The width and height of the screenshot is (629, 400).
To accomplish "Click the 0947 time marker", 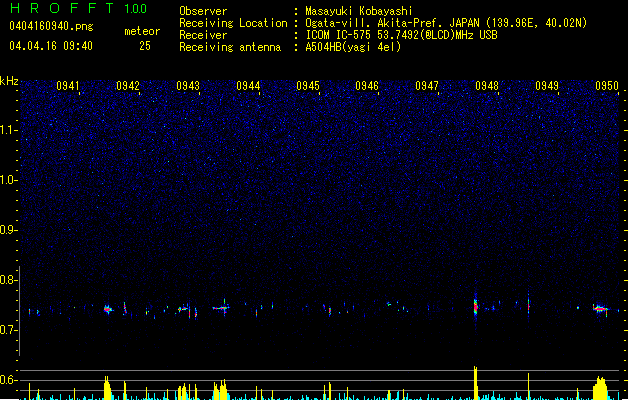I will [427, 86].
